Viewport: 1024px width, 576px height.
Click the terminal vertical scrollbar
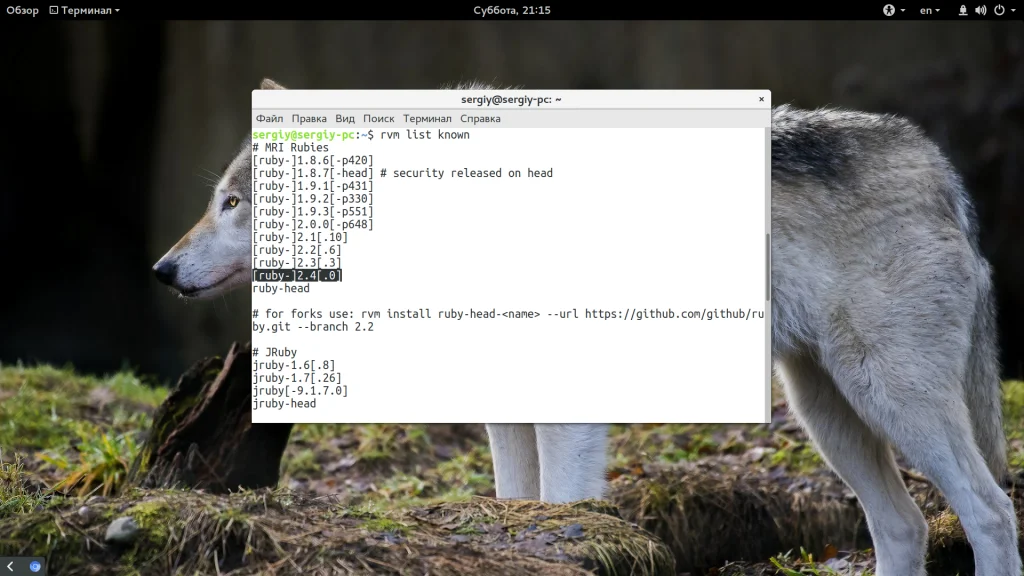point(768,266)
